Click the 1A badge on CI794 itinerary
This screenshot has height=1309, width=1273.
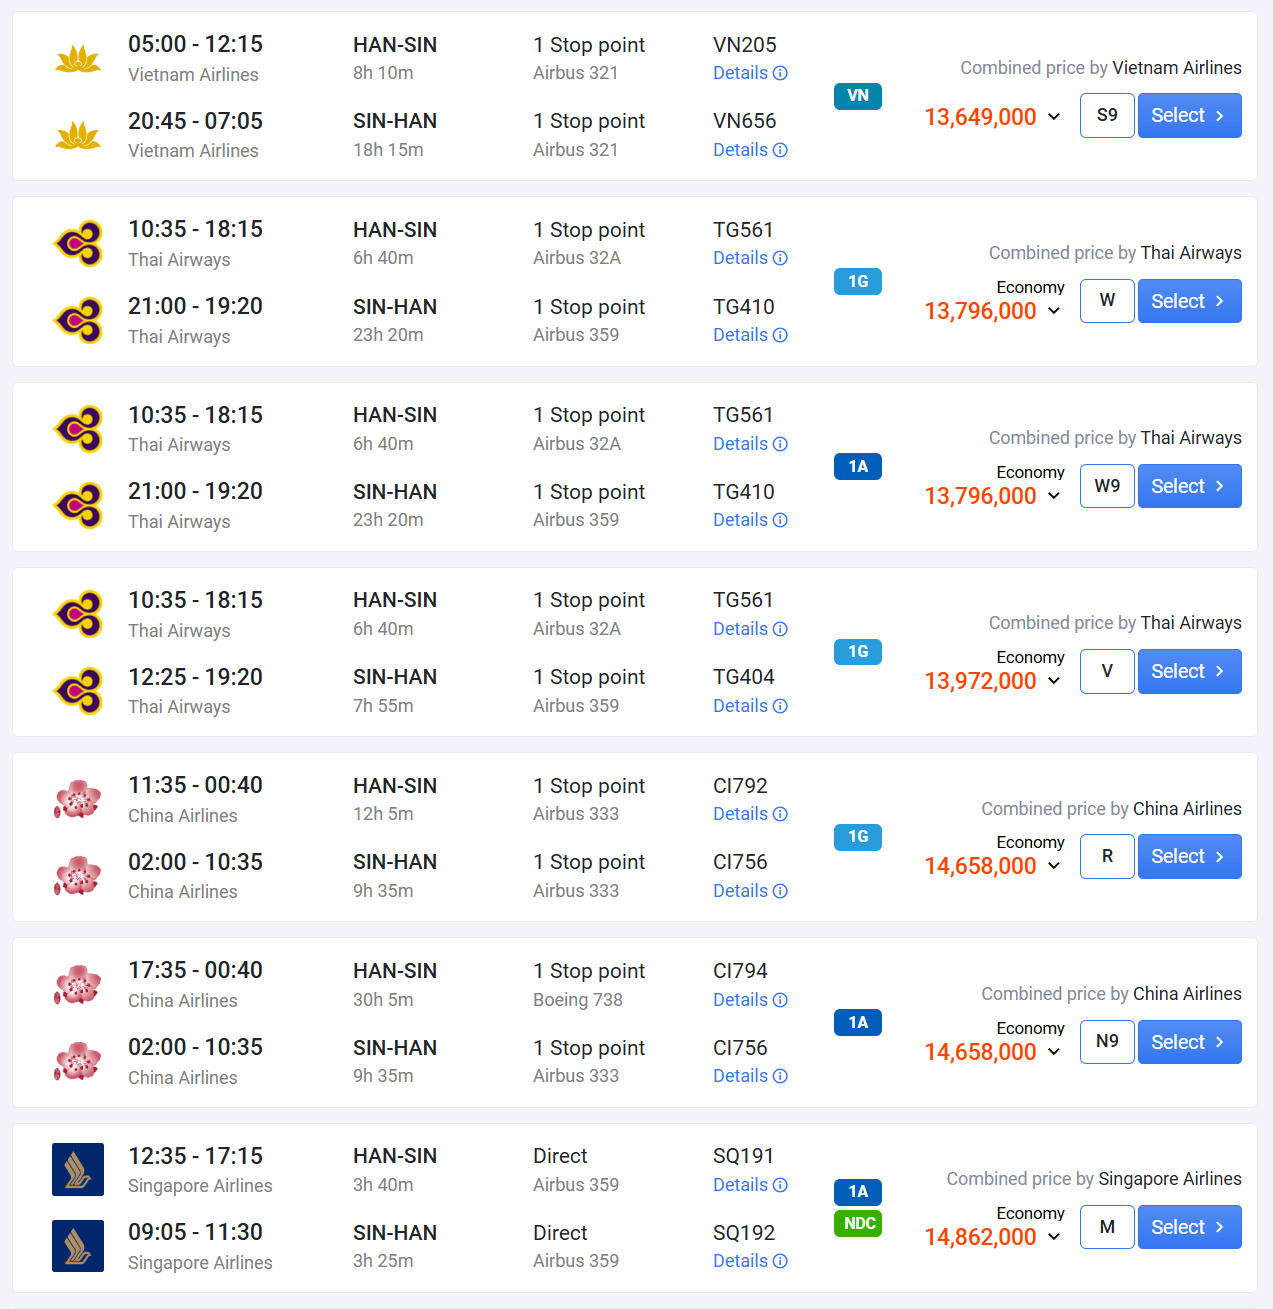(858, 1022)
